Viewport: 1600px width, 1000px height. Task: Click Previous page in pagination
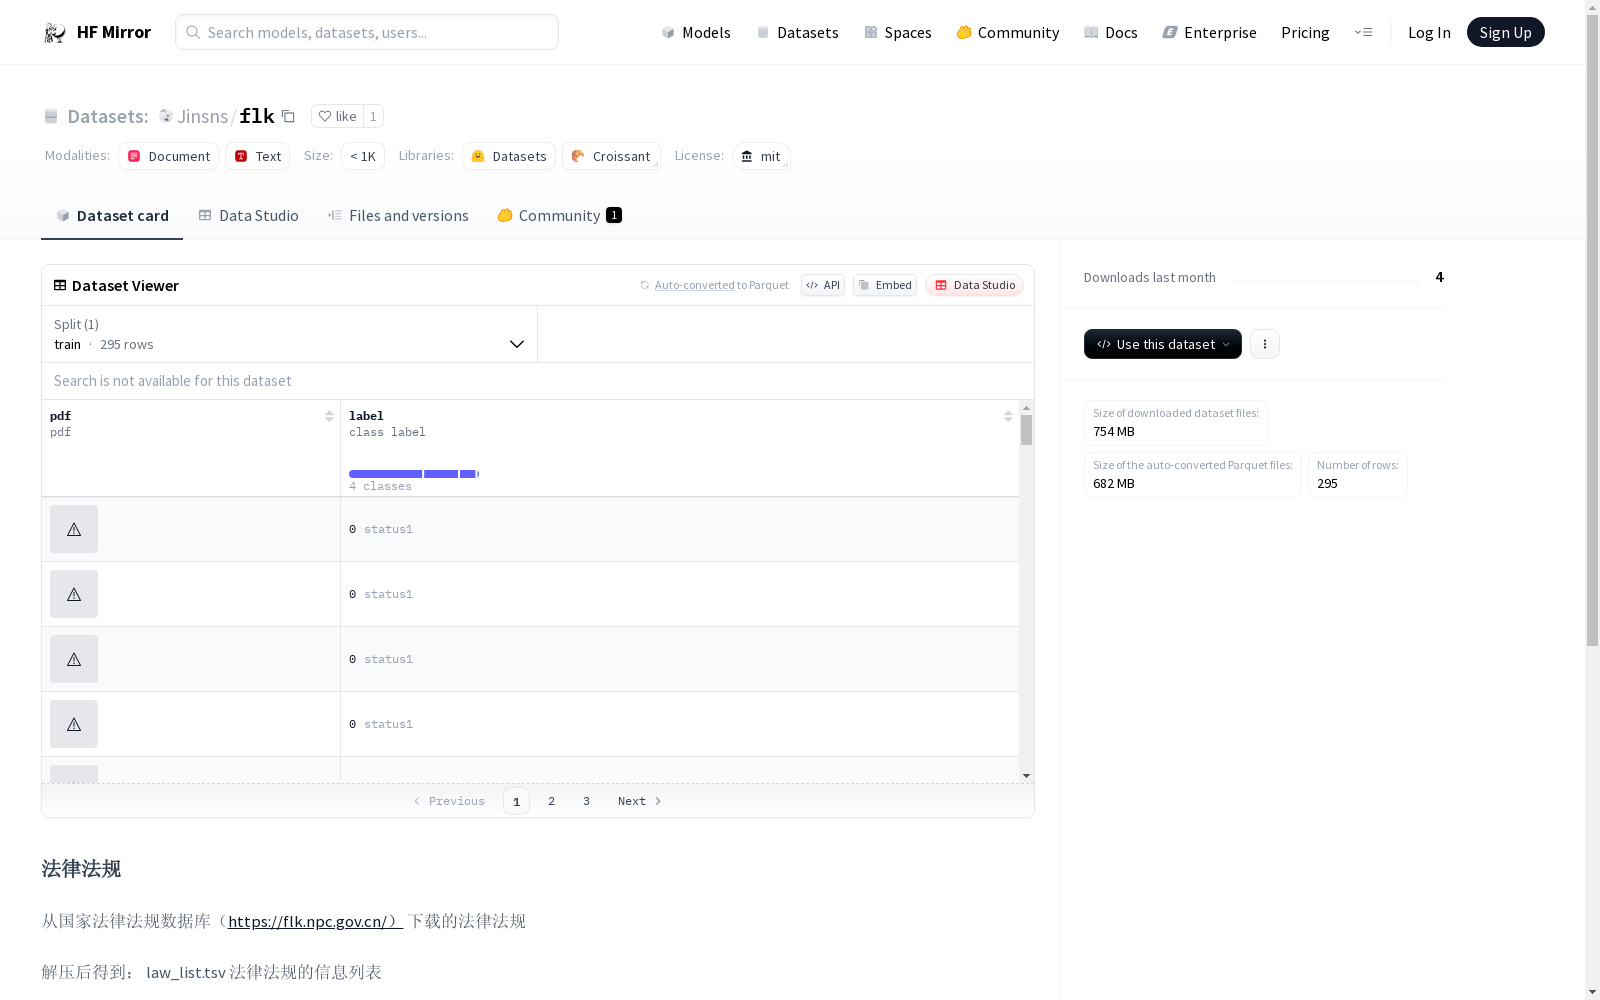coord(449,801)
